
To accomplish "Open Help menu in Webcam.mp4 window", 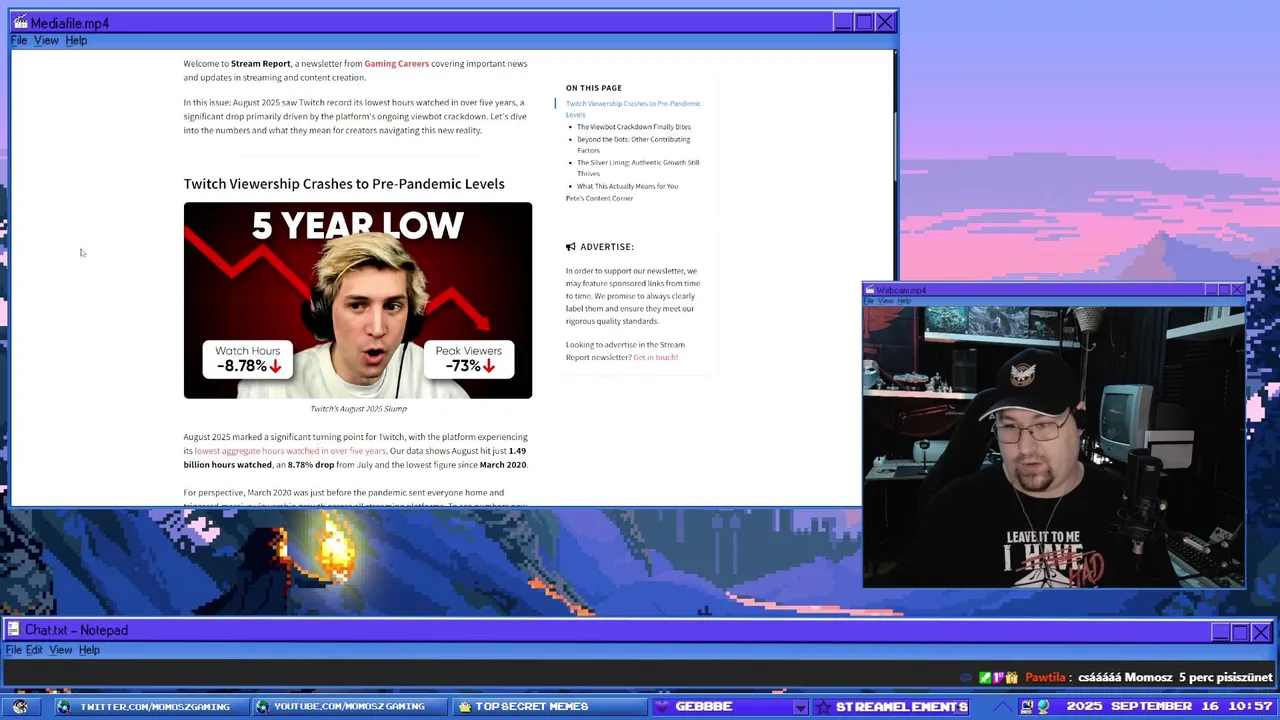I will pos(904,301).
